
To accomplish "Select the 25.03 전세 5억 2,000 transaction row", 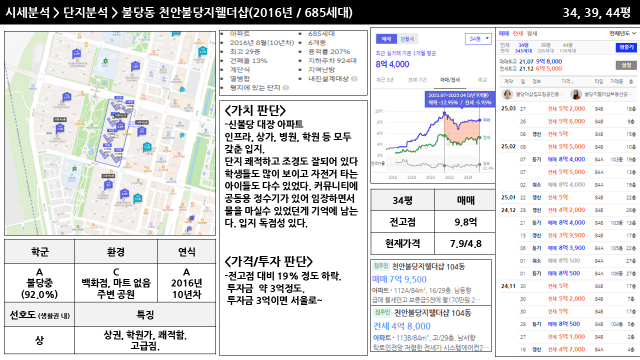I will point(568,109).
